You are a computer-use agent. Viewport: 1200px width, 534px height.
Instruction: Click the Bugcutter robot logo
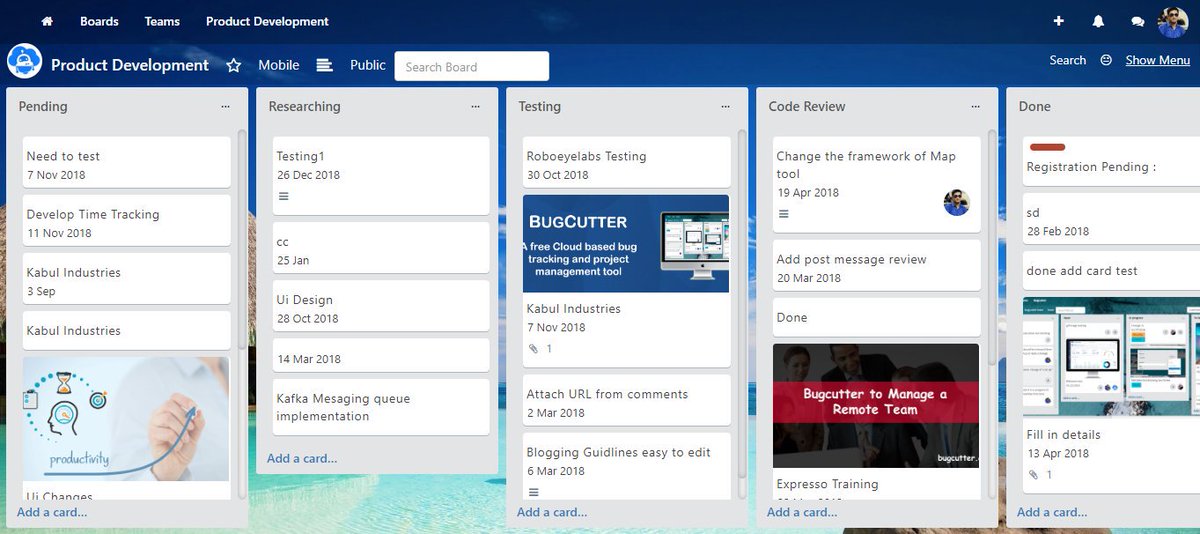click(25, 62)
